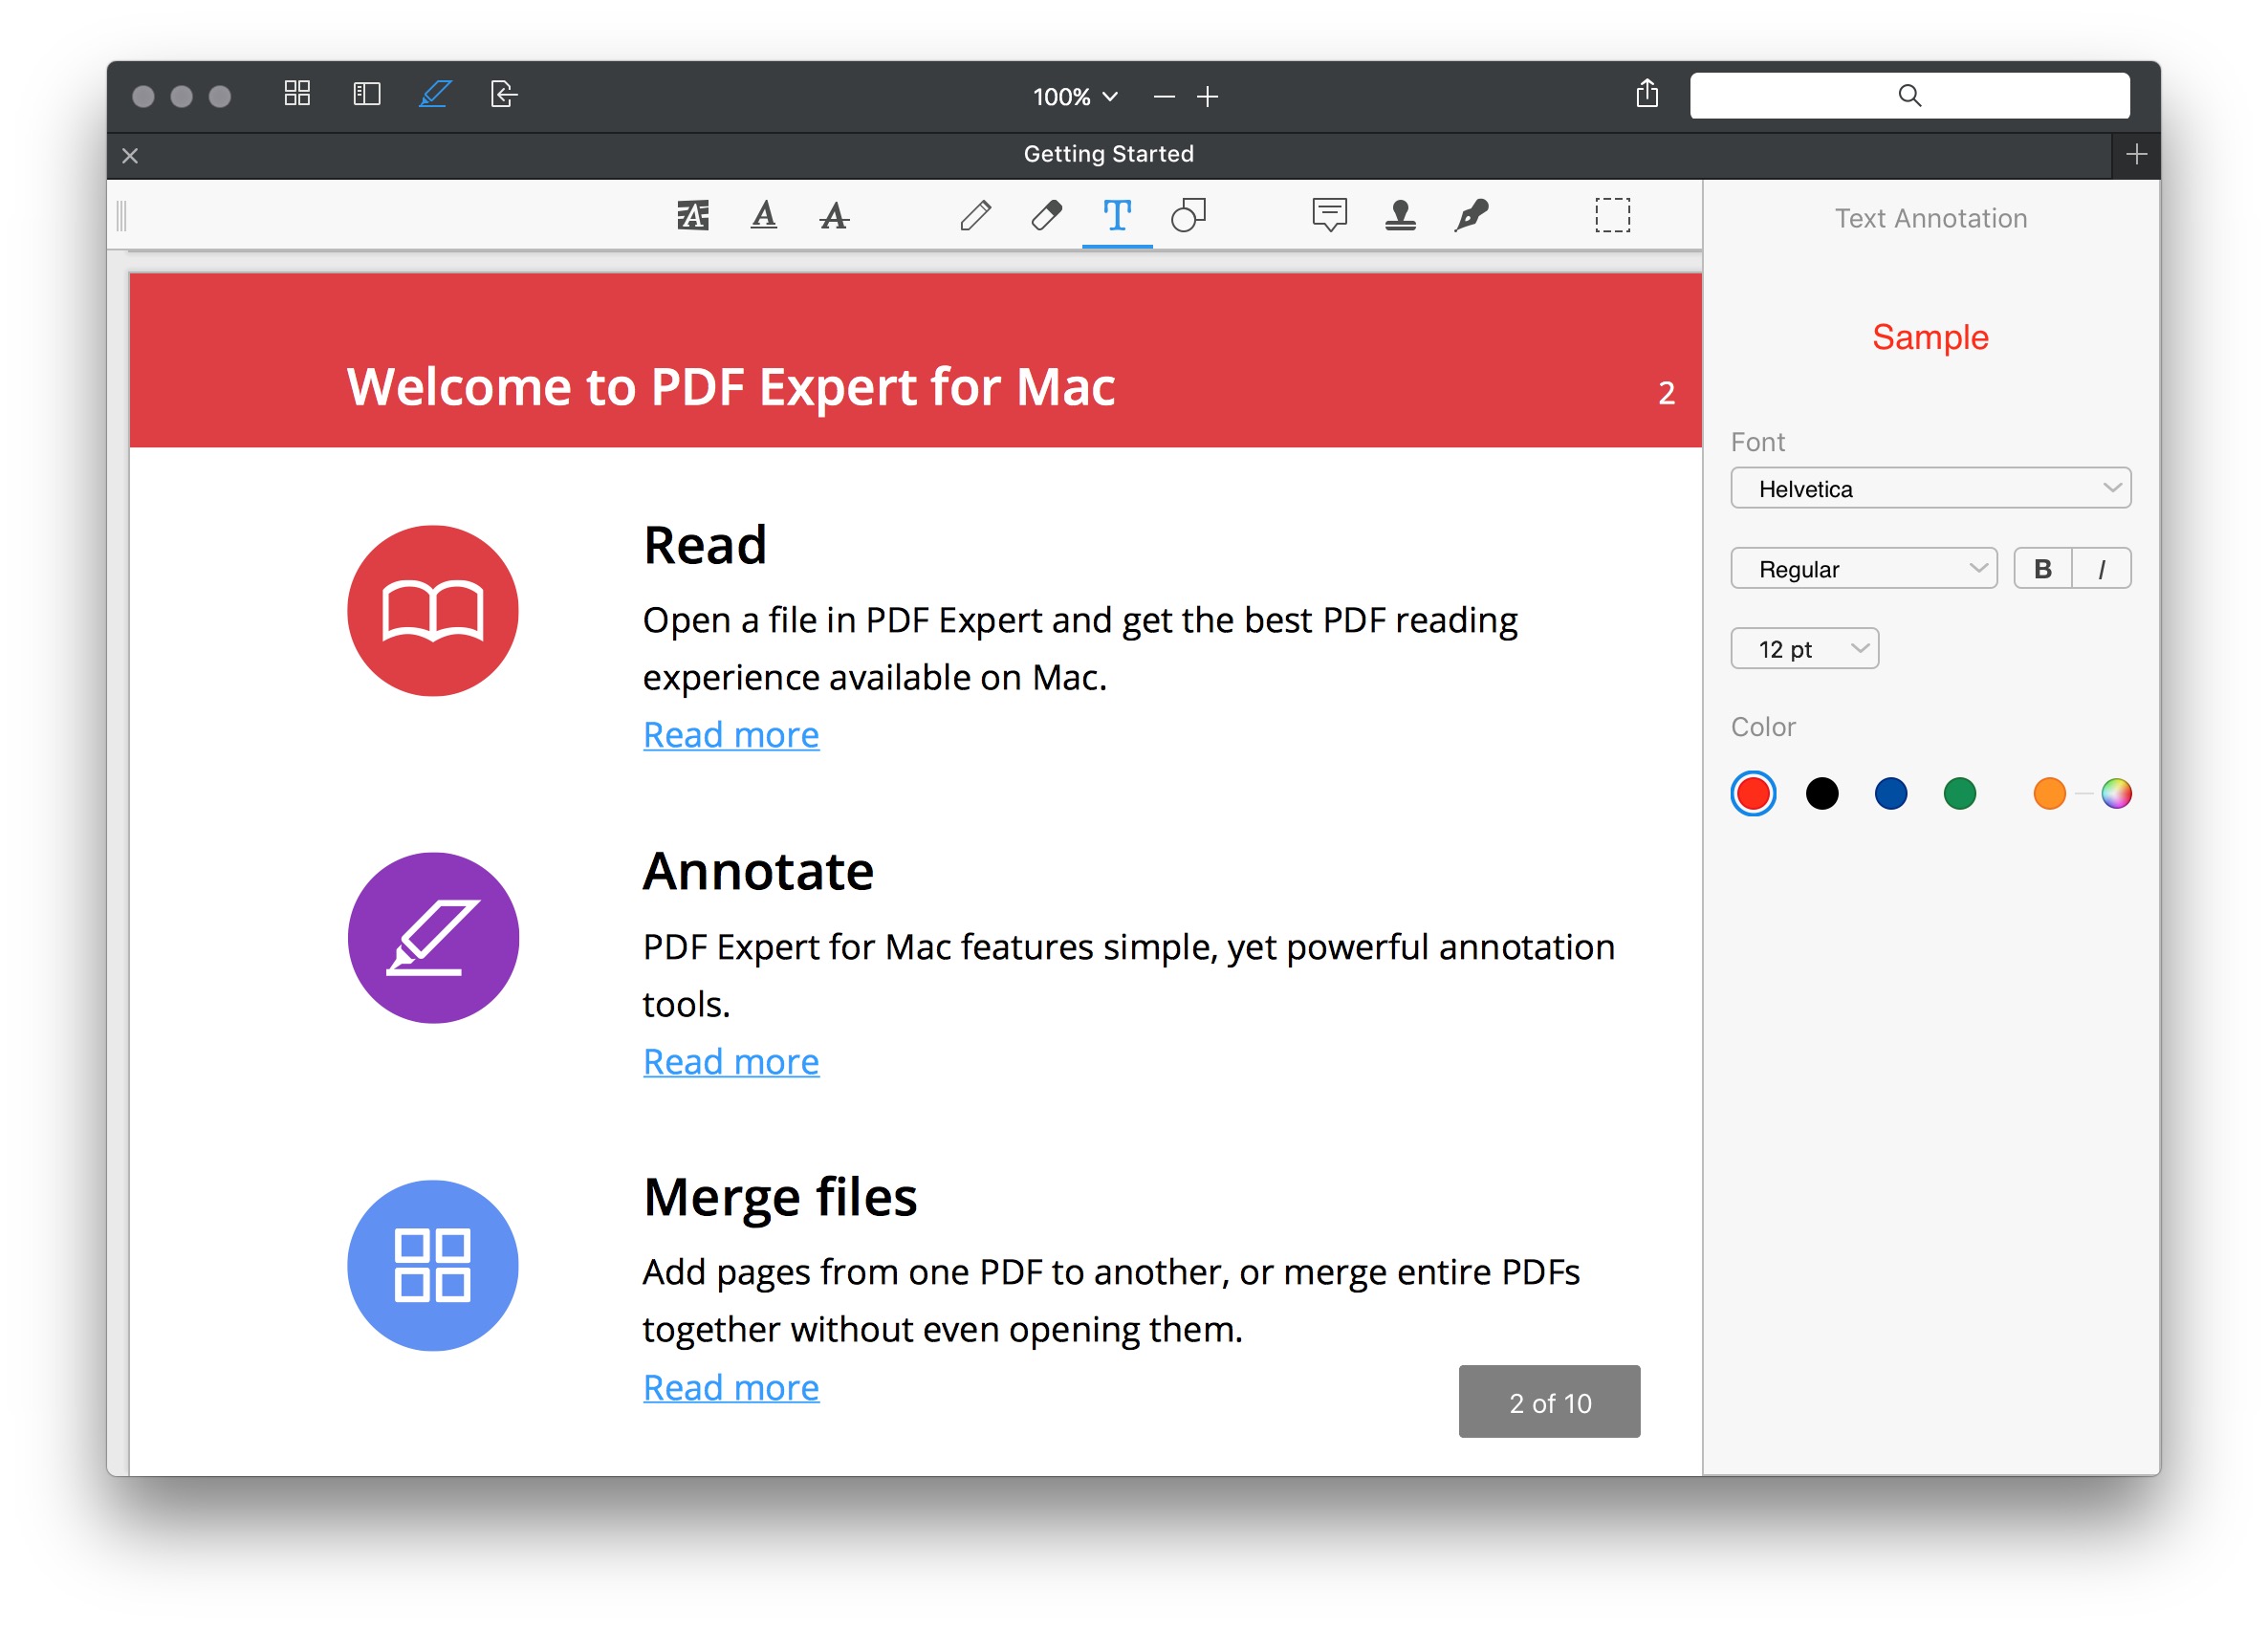Click the Welcome to PDF Expert heading
The width and height of the screenshot is (2268, 1629).
pyautogui.click(x=731, y=387)
